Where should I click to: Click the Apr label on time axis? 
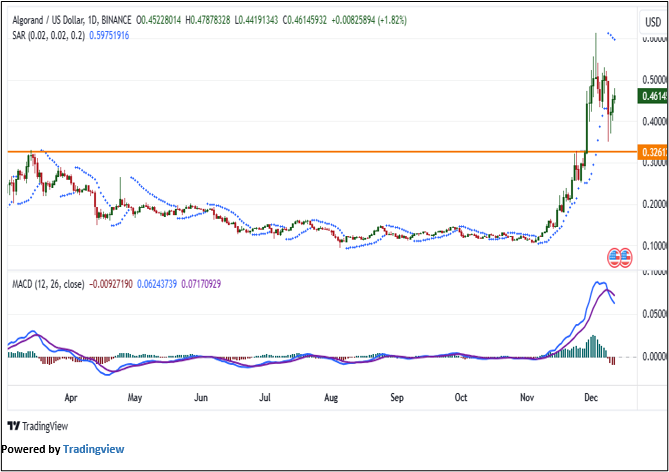pos(71,398)
